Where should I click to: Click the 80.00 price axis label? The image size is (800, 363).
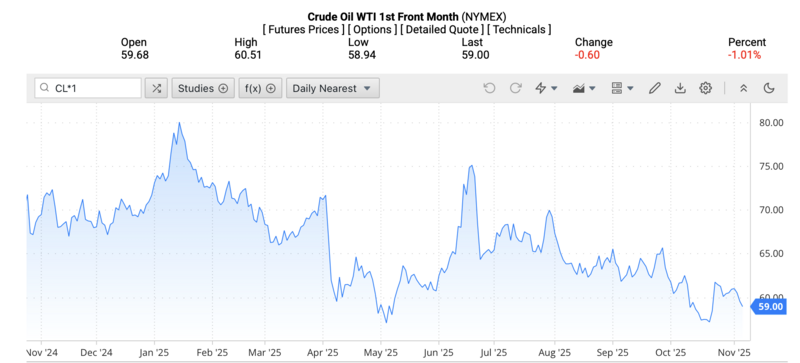771,123
